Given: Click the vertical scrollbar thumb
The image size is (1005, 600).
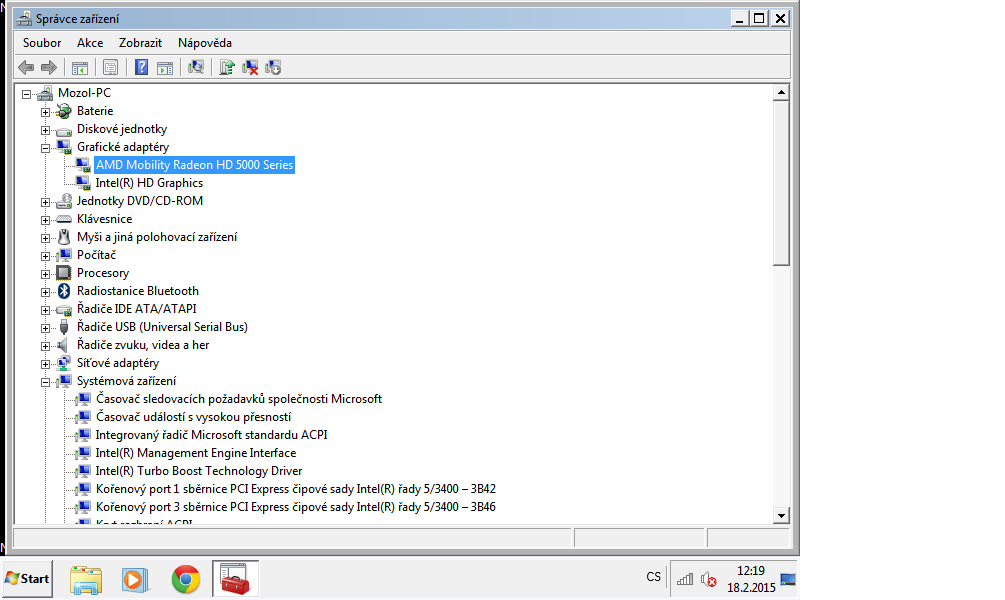Looking at the screenshot, I should 781,183.
